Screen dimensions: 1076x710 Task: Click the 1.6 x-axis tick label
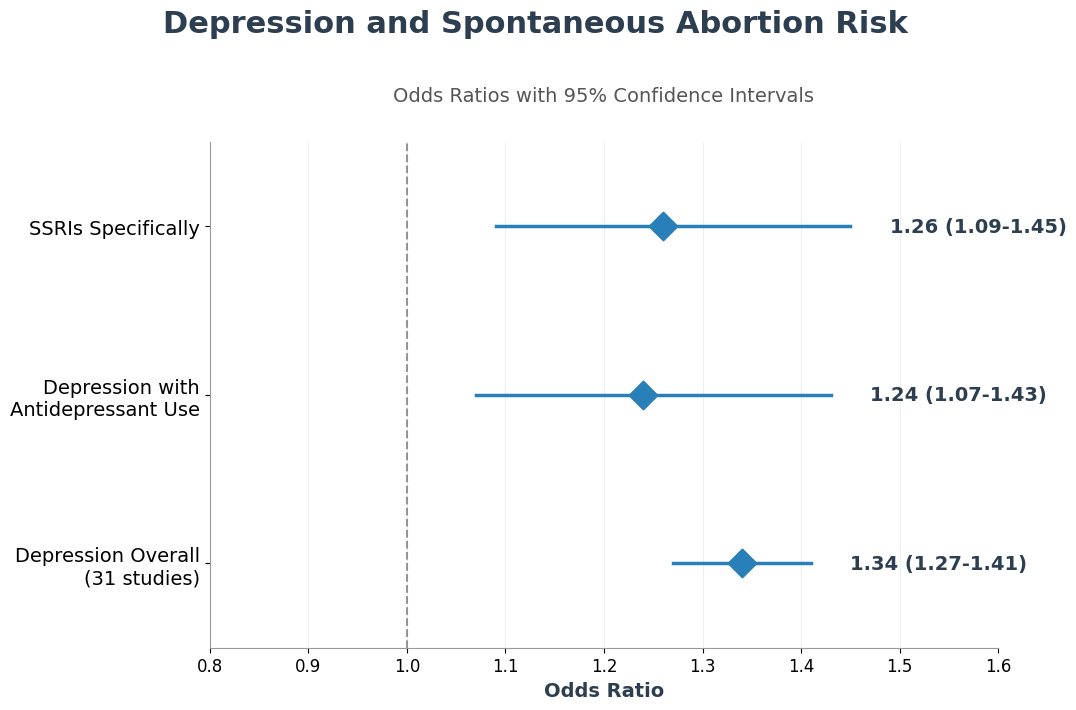click(998, 666)
